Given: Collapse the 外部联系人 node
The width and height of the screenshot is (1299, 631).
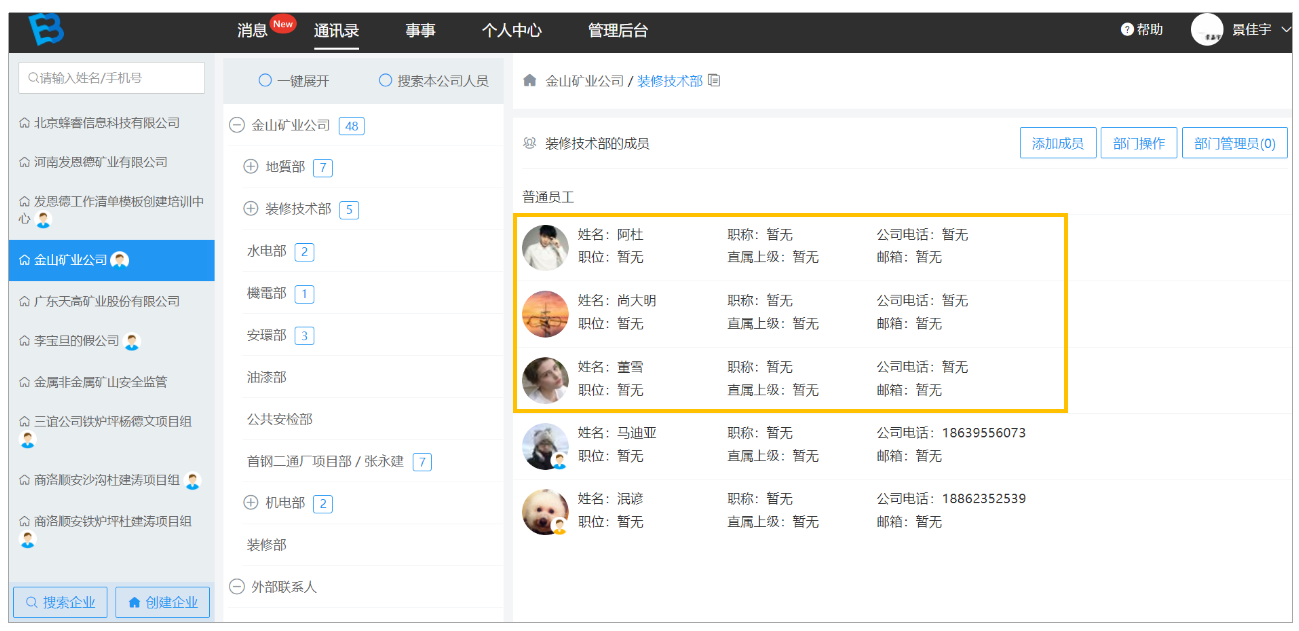Looking at the screenshot, I should click(x=237, y=587).
